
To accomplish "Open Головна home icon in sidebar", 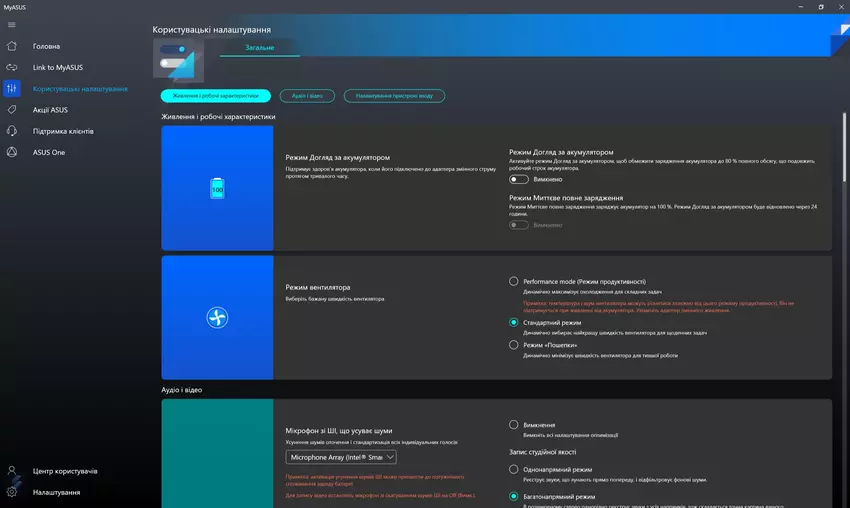I will (x=12, y=46).
